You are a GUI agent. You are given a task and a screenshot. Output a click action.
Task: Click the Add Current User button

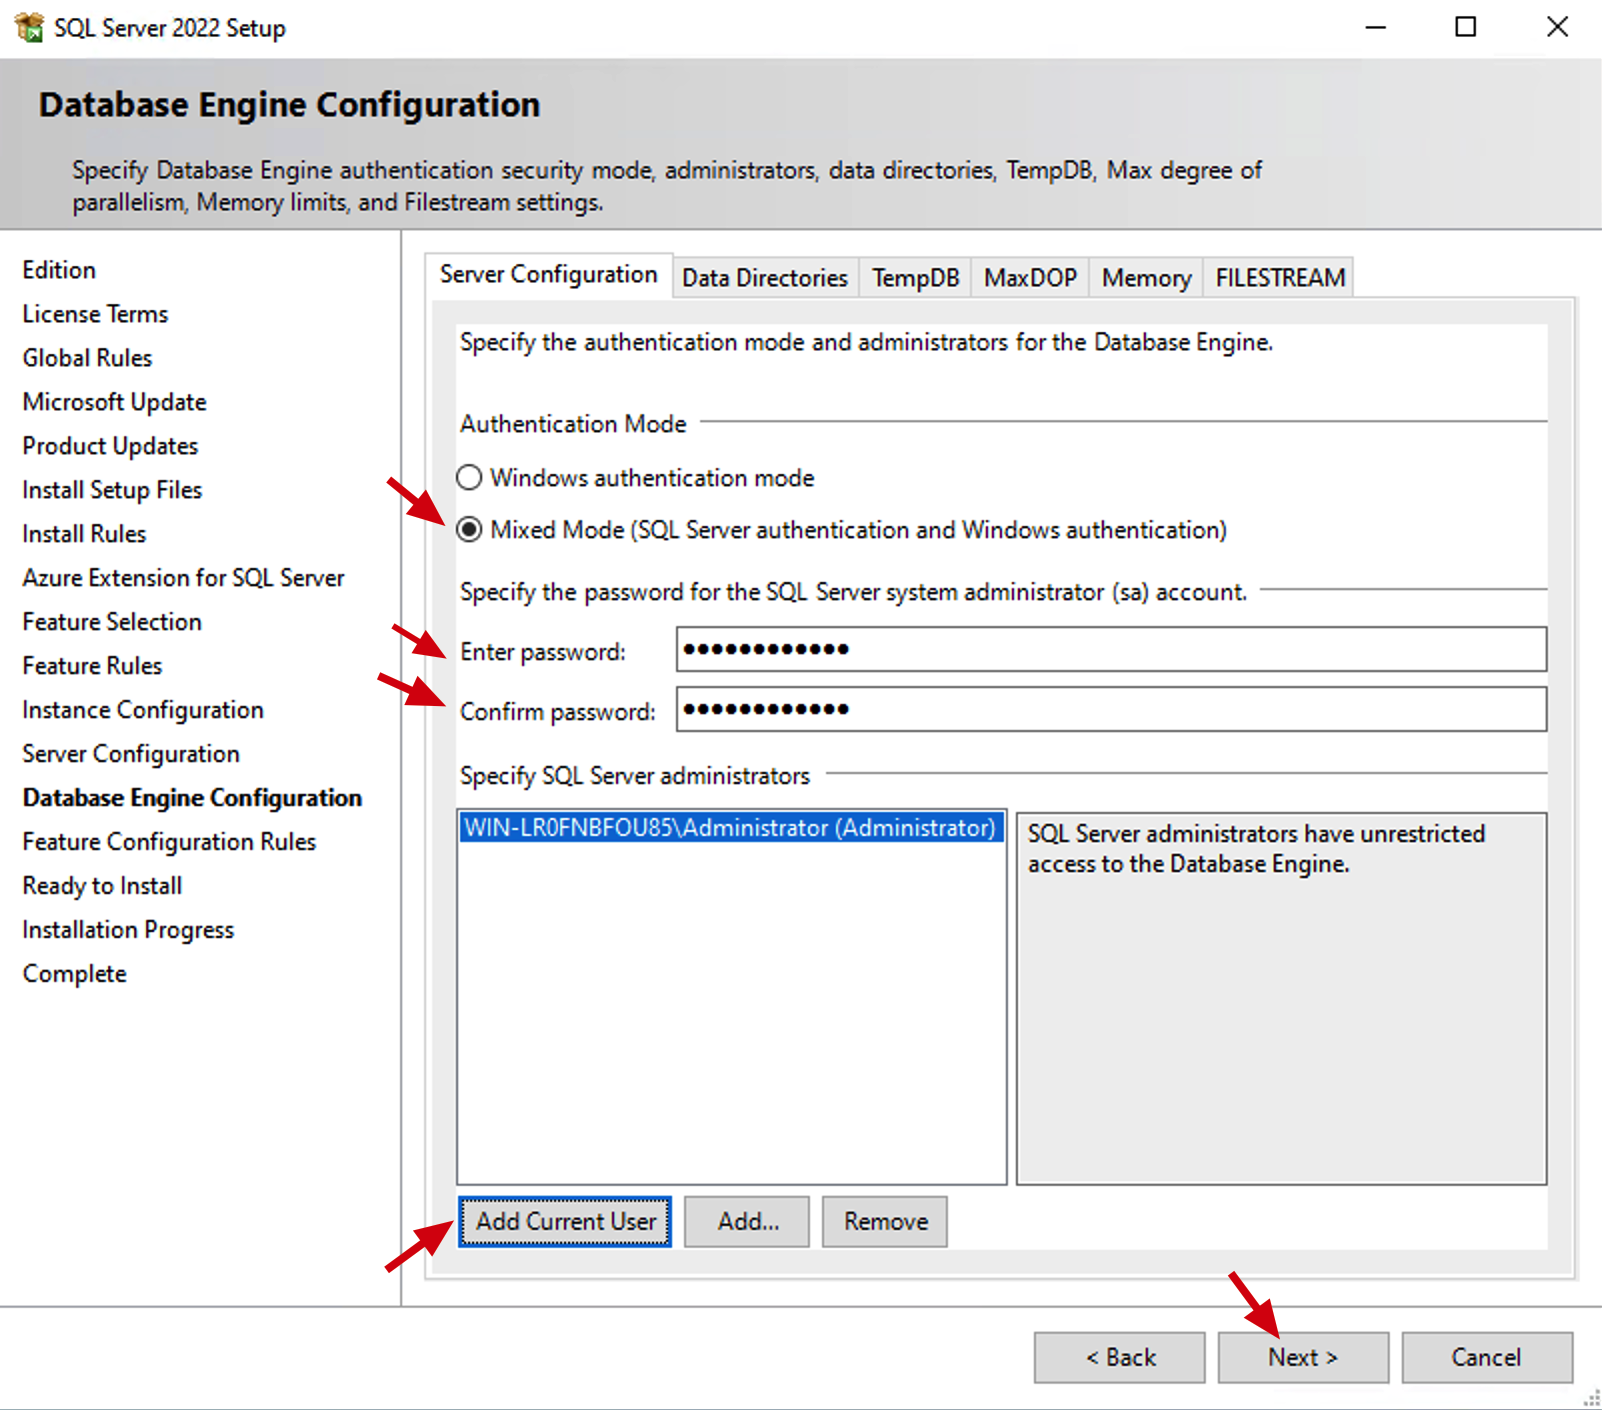565,1222
